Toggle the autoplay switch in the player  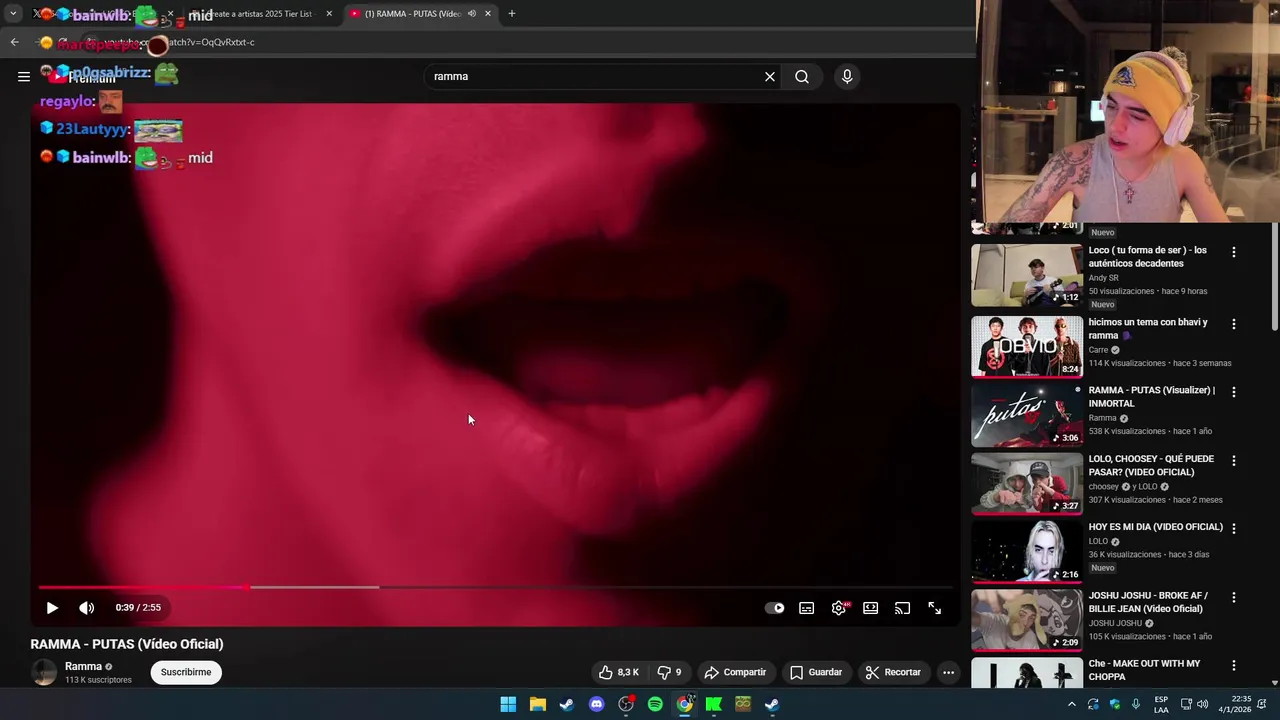coord(775,608)
